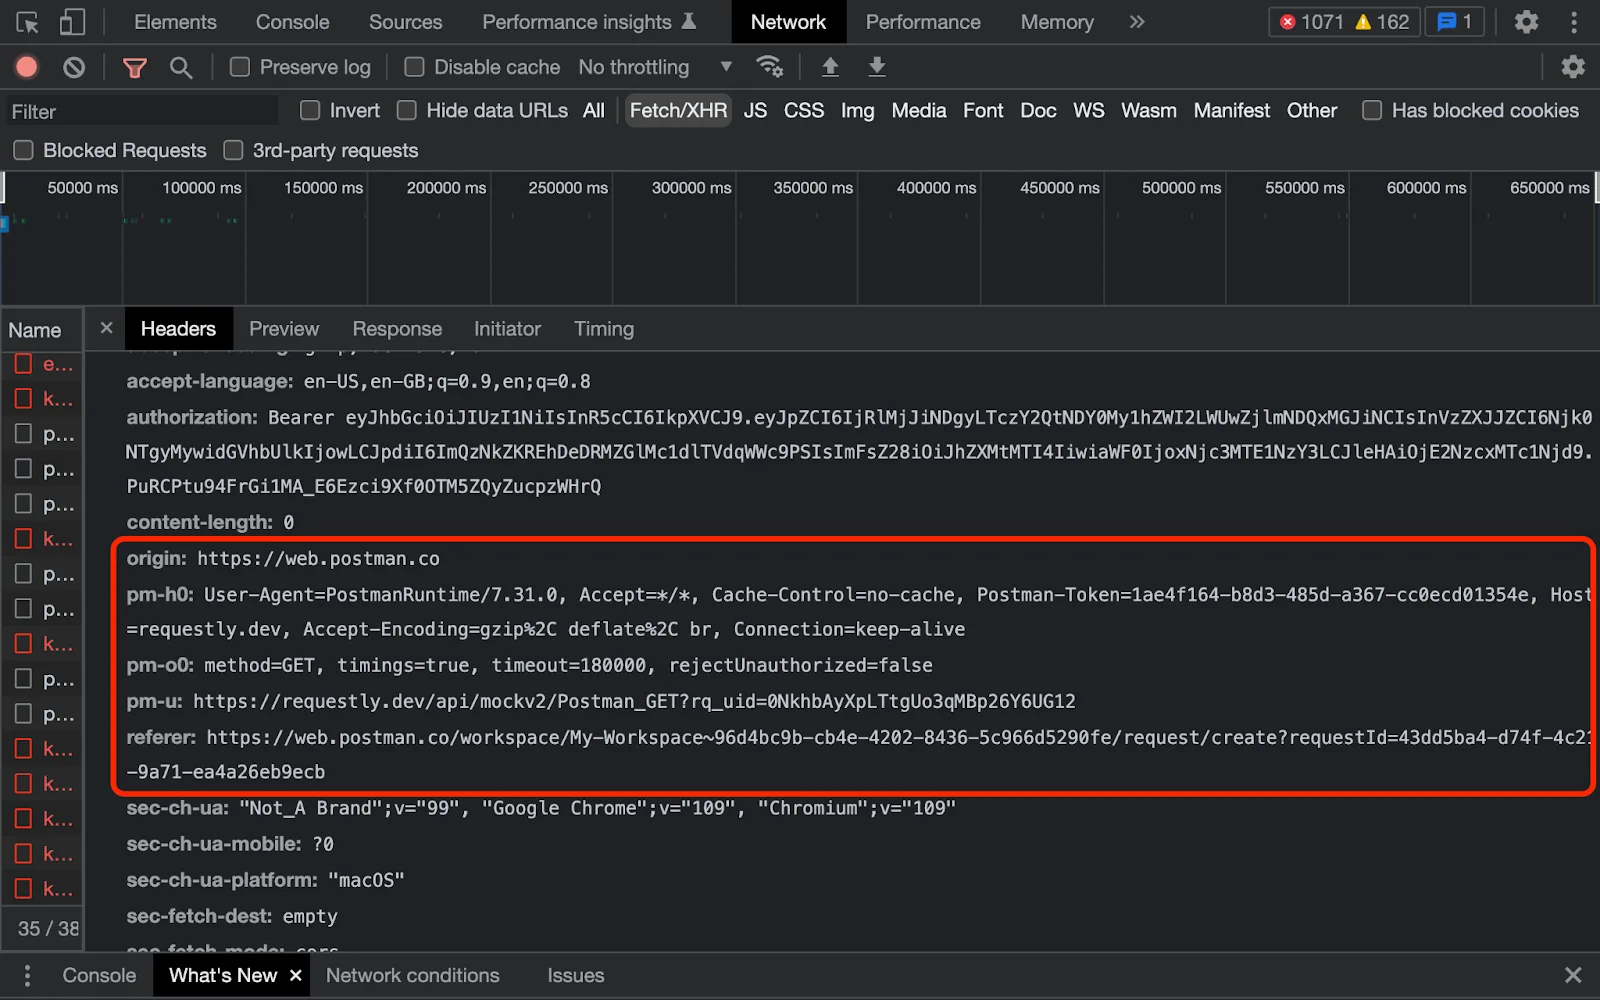Open the Preview details tab
Screen dimensions: 1600x1000
tap(284, 328)
